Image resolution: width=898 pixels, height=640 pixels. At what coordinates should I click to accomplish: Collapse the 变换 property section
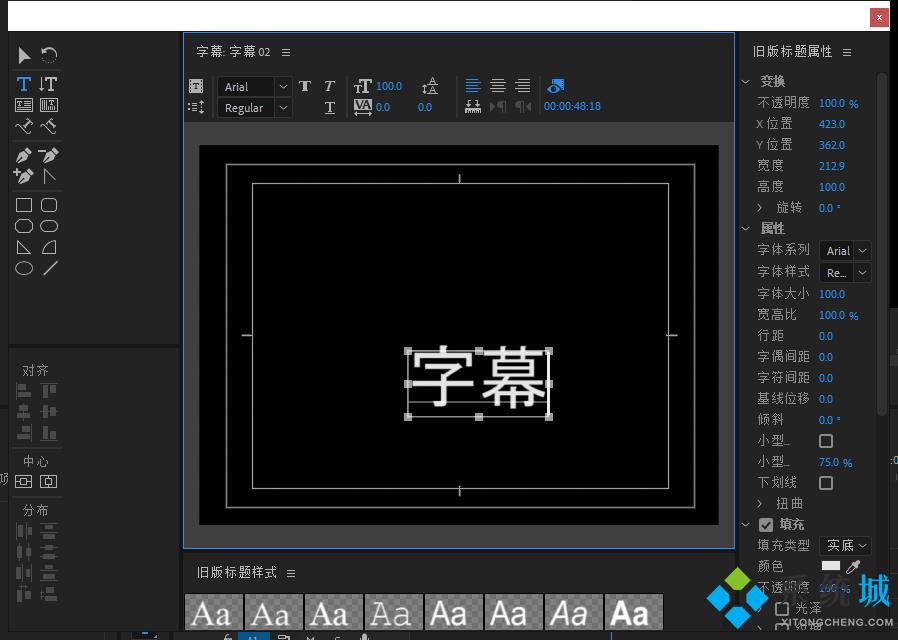tap(745, 81)
